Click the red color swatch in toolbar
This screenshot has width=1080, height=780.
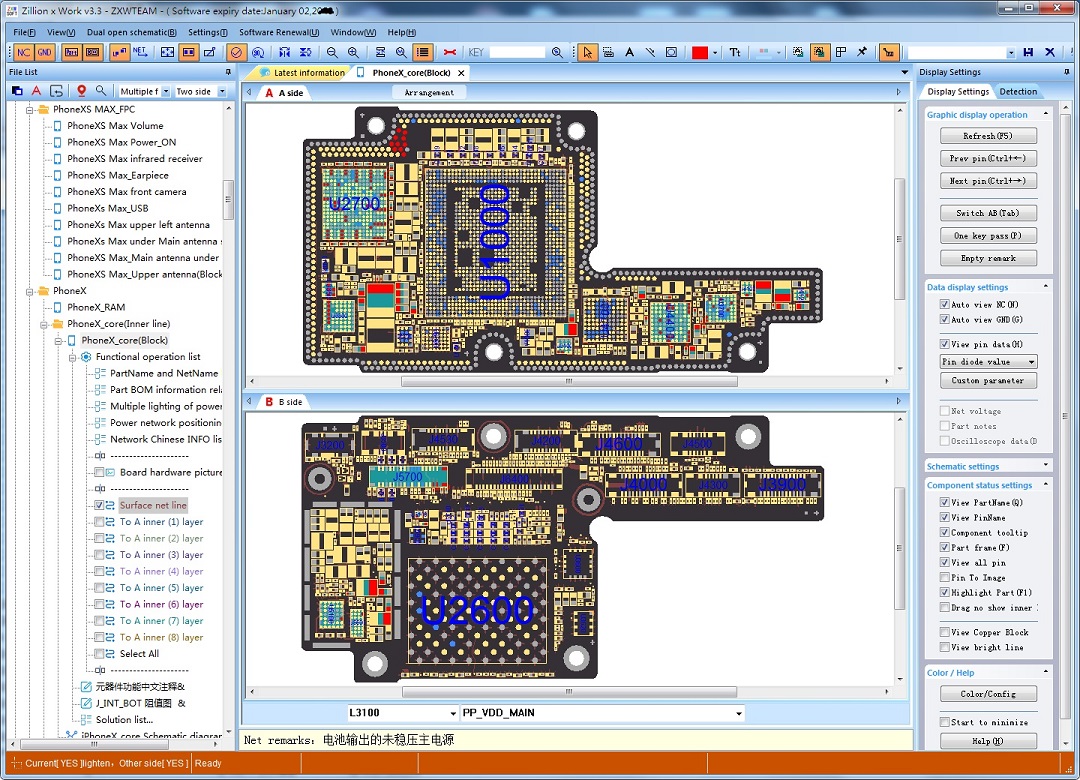click(x=700, y=52)
